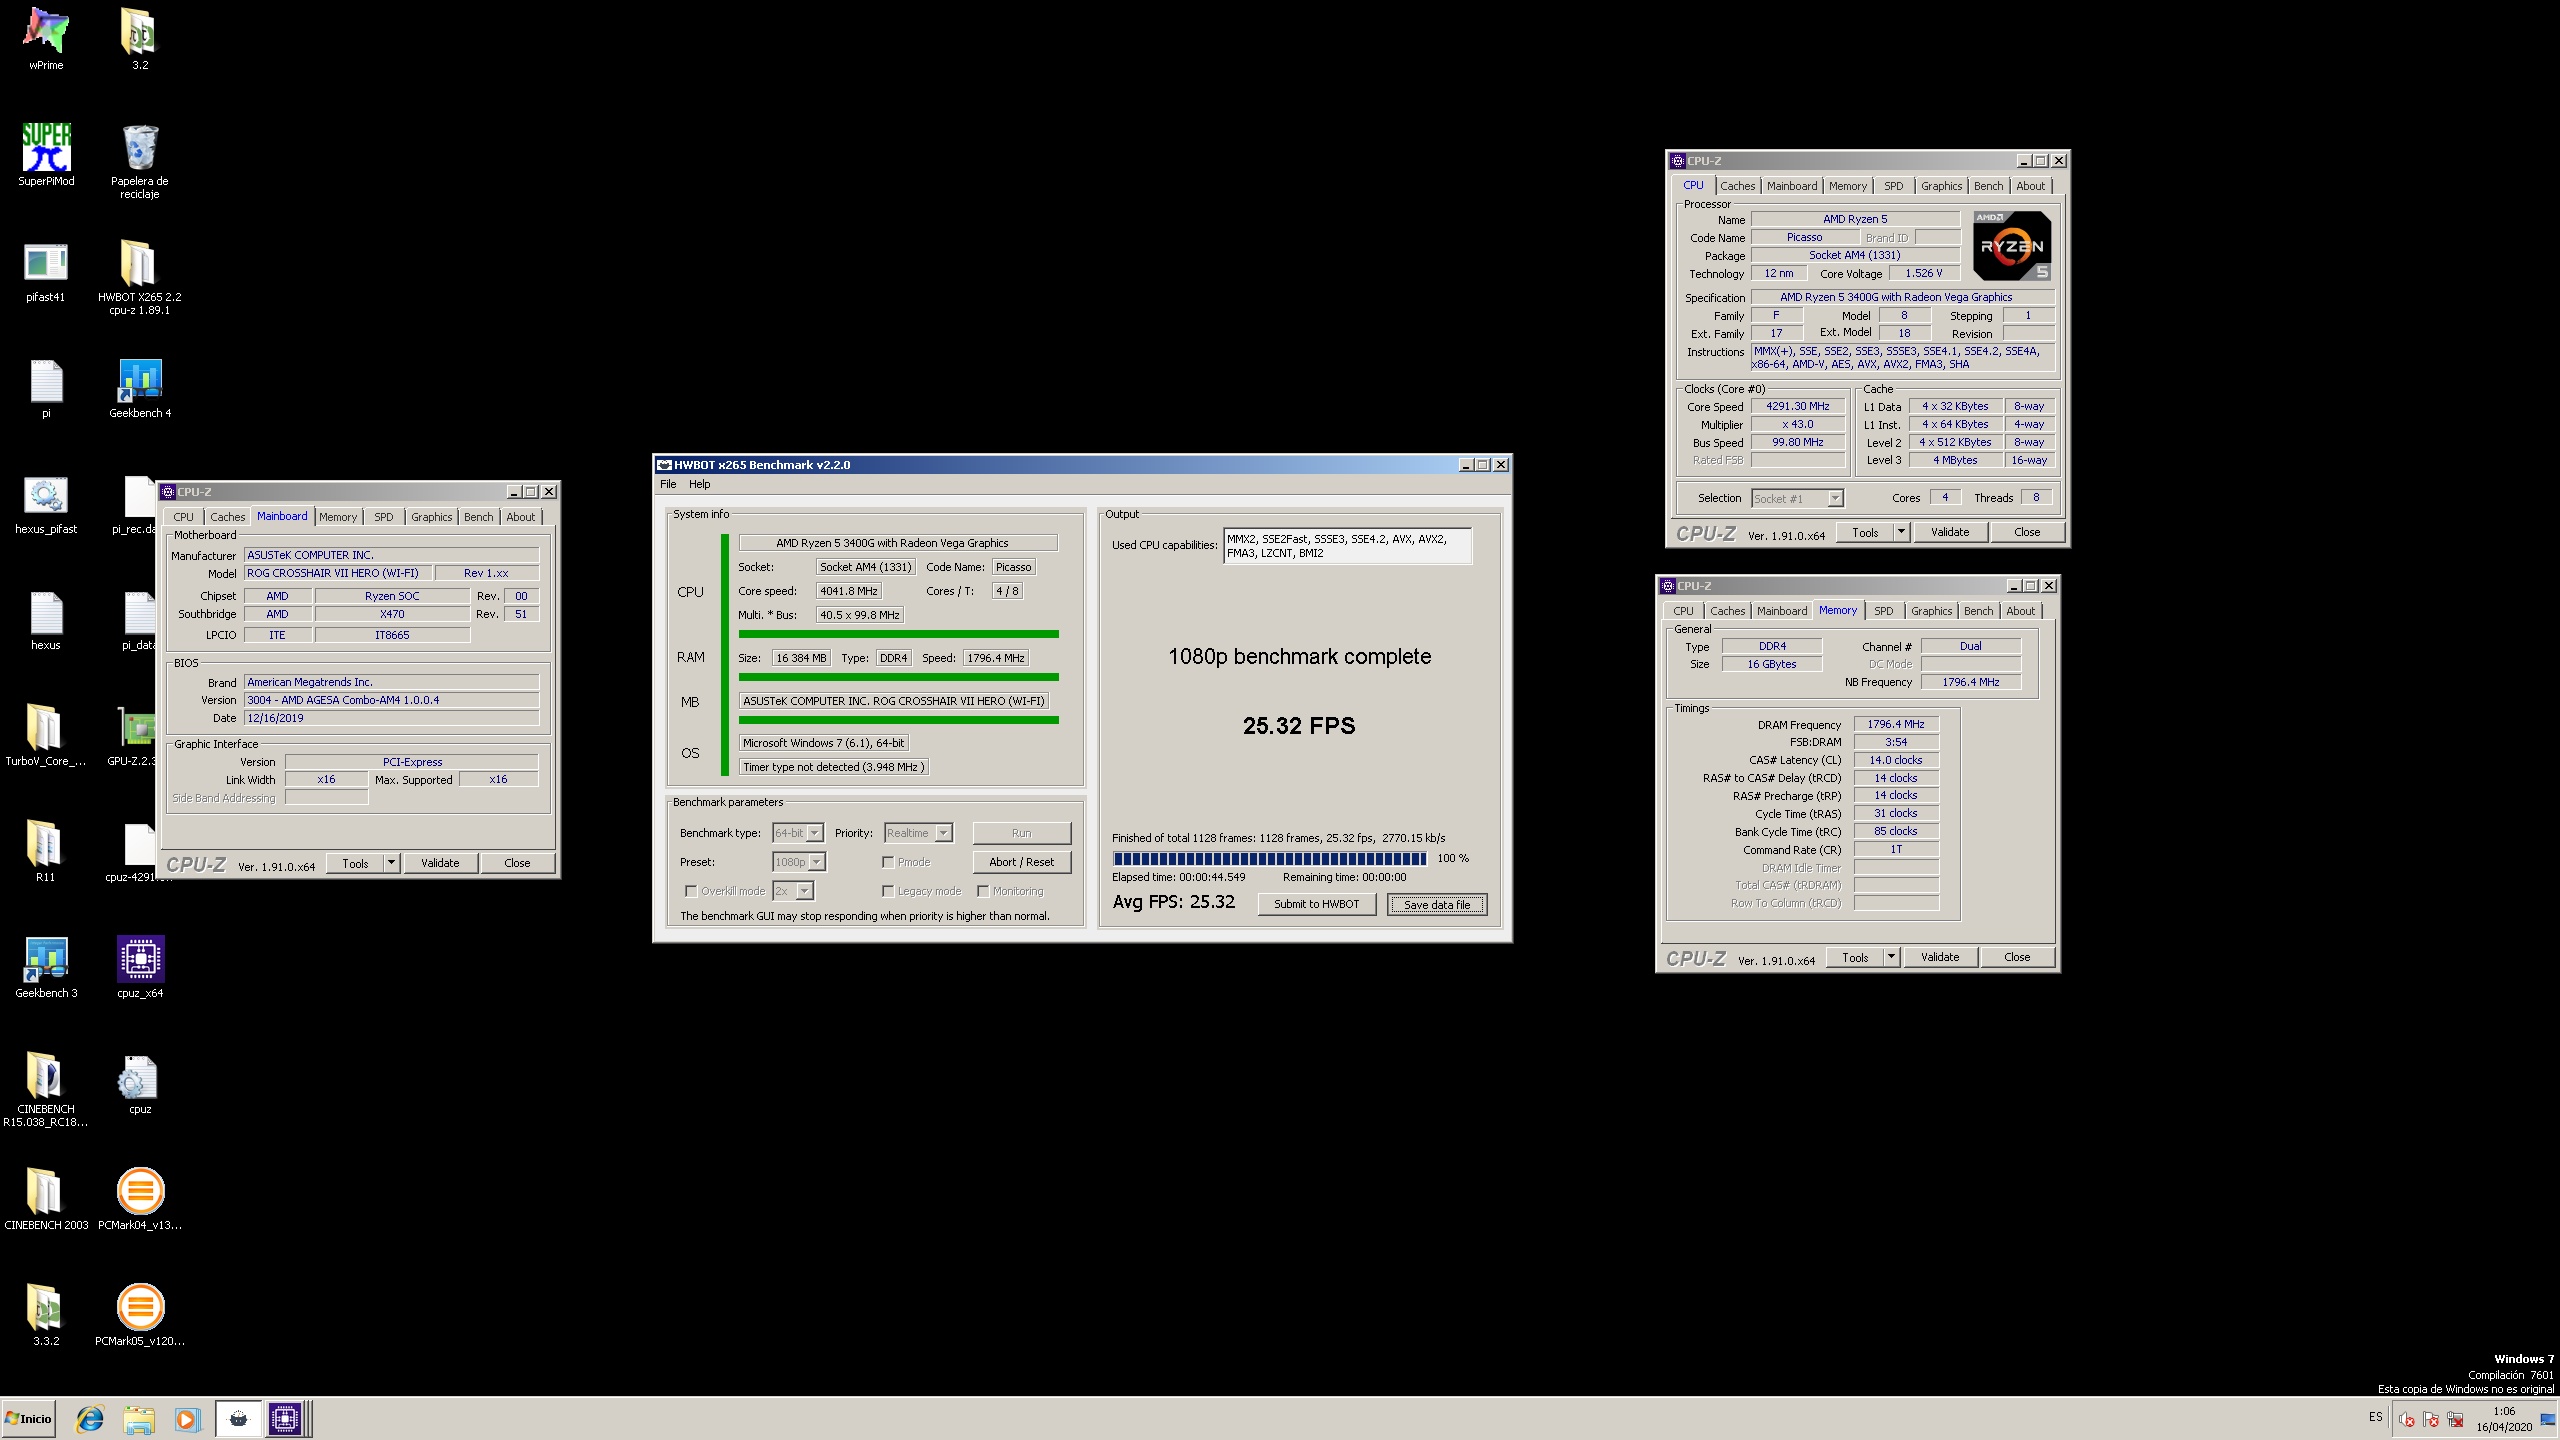The width and height of the screenshot is (2560, 1440).
Task: Open the HWBOT X265 2.2 folder
Action: [140, 277]
